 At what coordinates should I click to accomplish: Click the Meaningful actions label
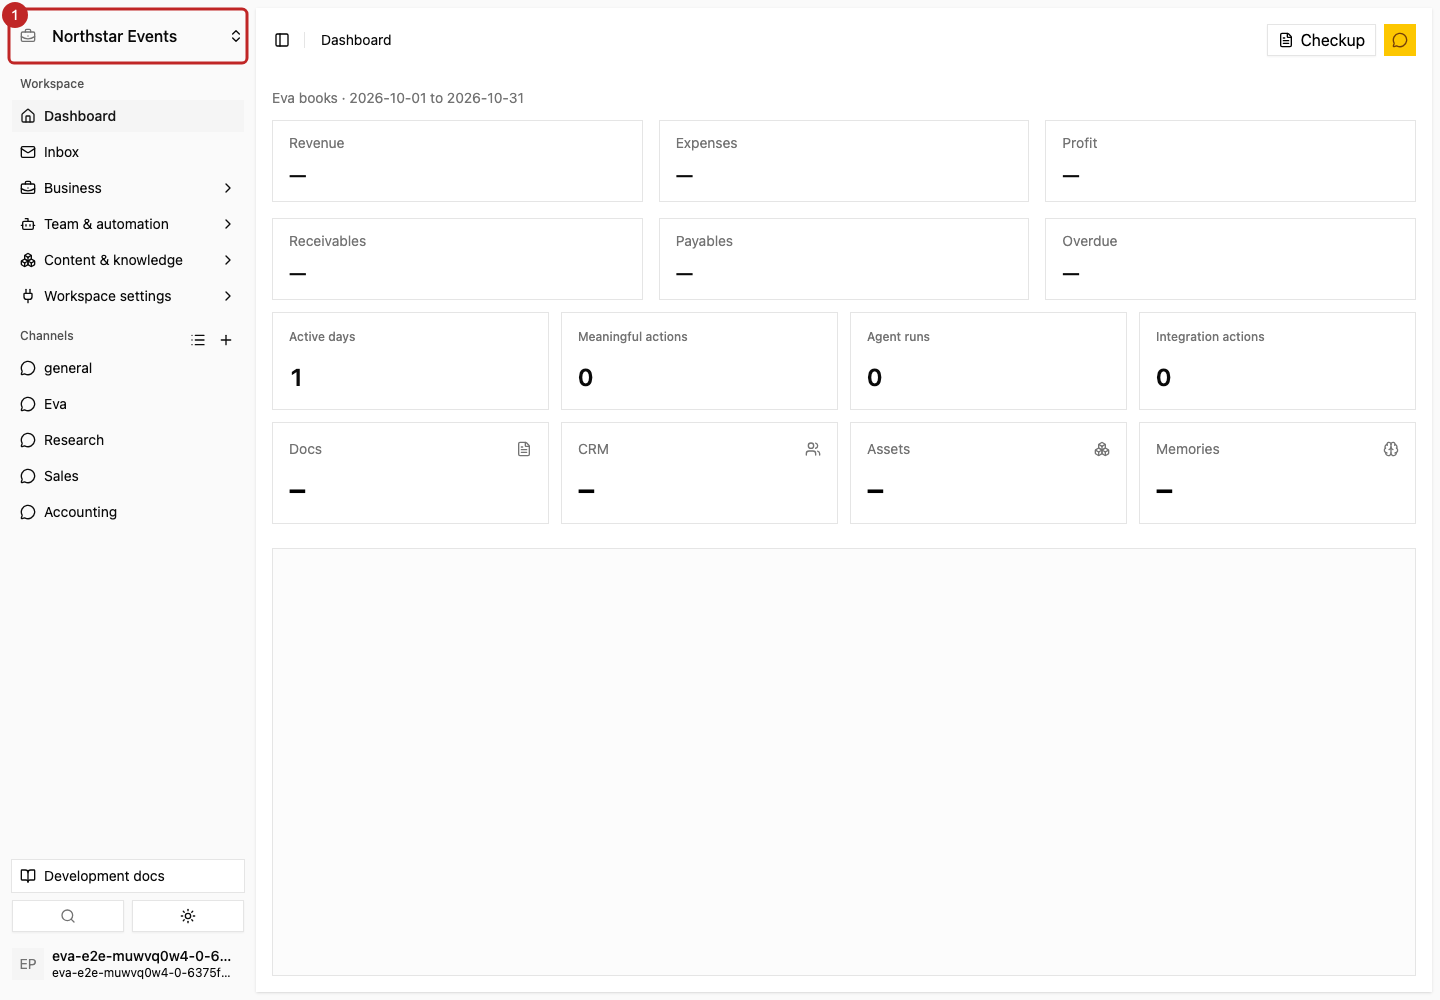[633, 337]
